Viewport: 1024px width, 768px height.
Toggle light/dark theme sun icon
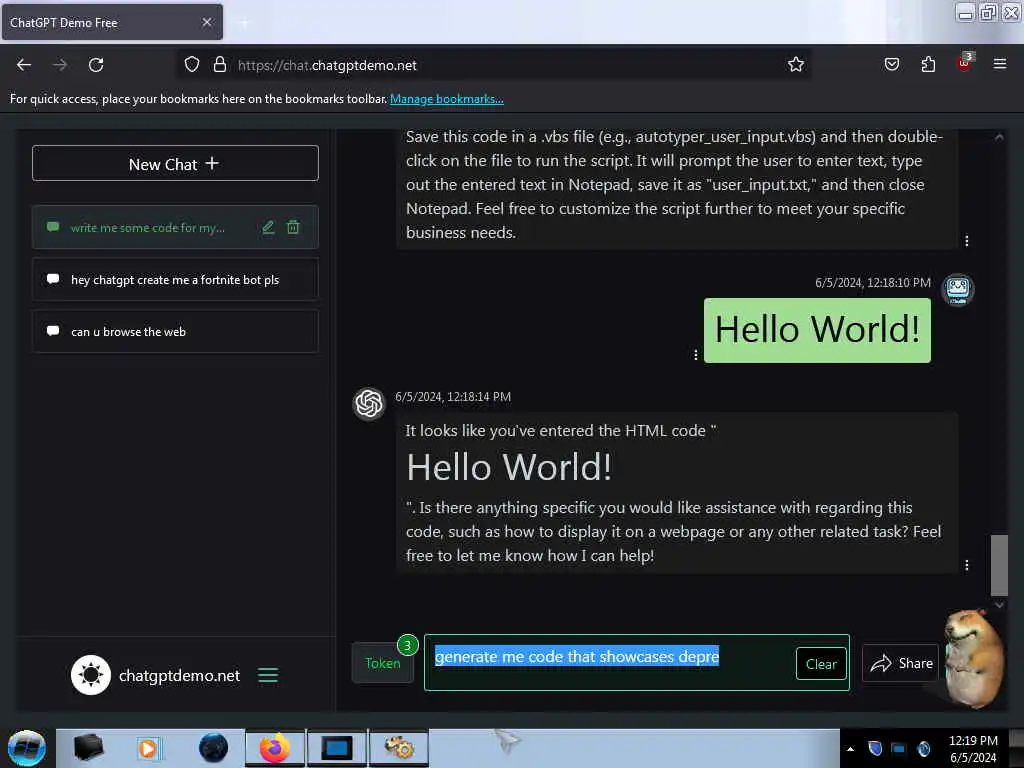(x=91, y=675)
